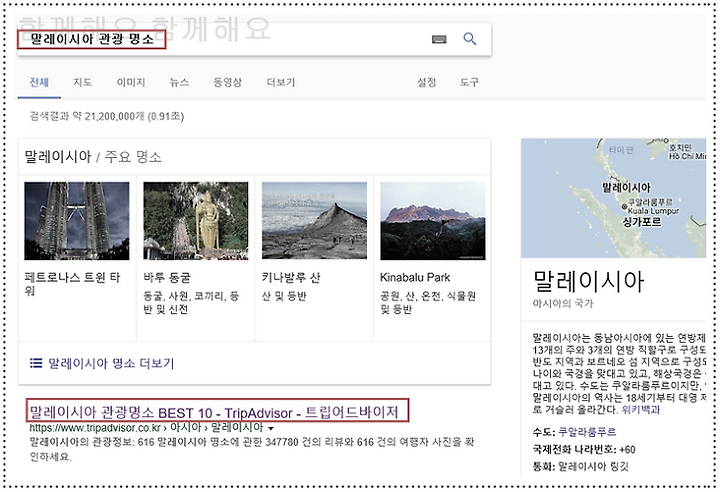720x492 pixels.
Task: Switch to the 이미지 tab
Action: tap(131, 82)
